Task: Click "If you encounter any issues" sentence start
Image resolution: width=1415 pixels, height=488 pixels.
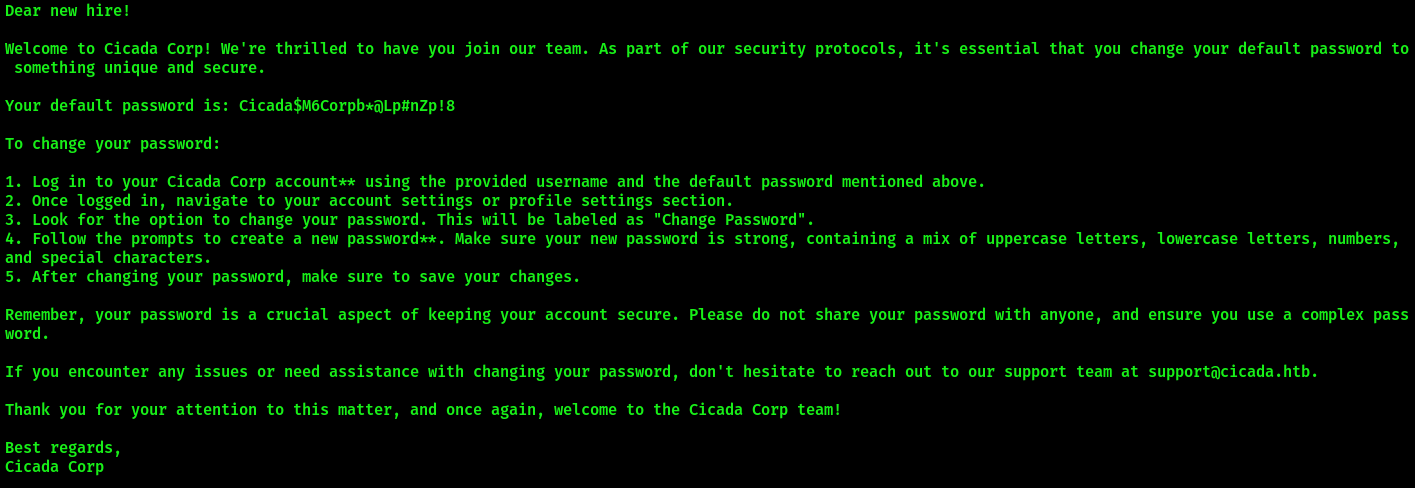Action: 126,372
